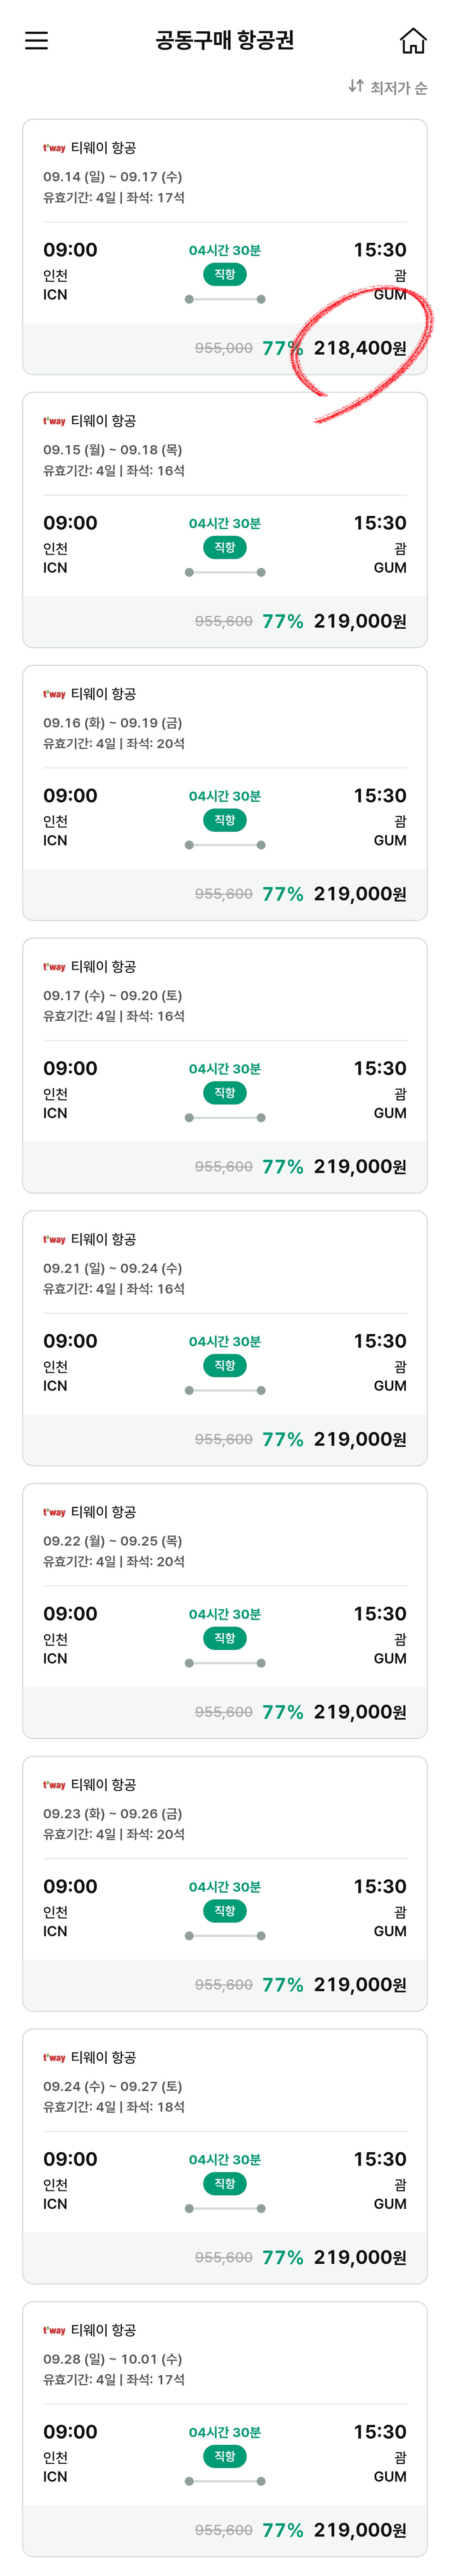
Task: Select 219,000원 price on 09.21 flight
Action: tap(360, 1439)
